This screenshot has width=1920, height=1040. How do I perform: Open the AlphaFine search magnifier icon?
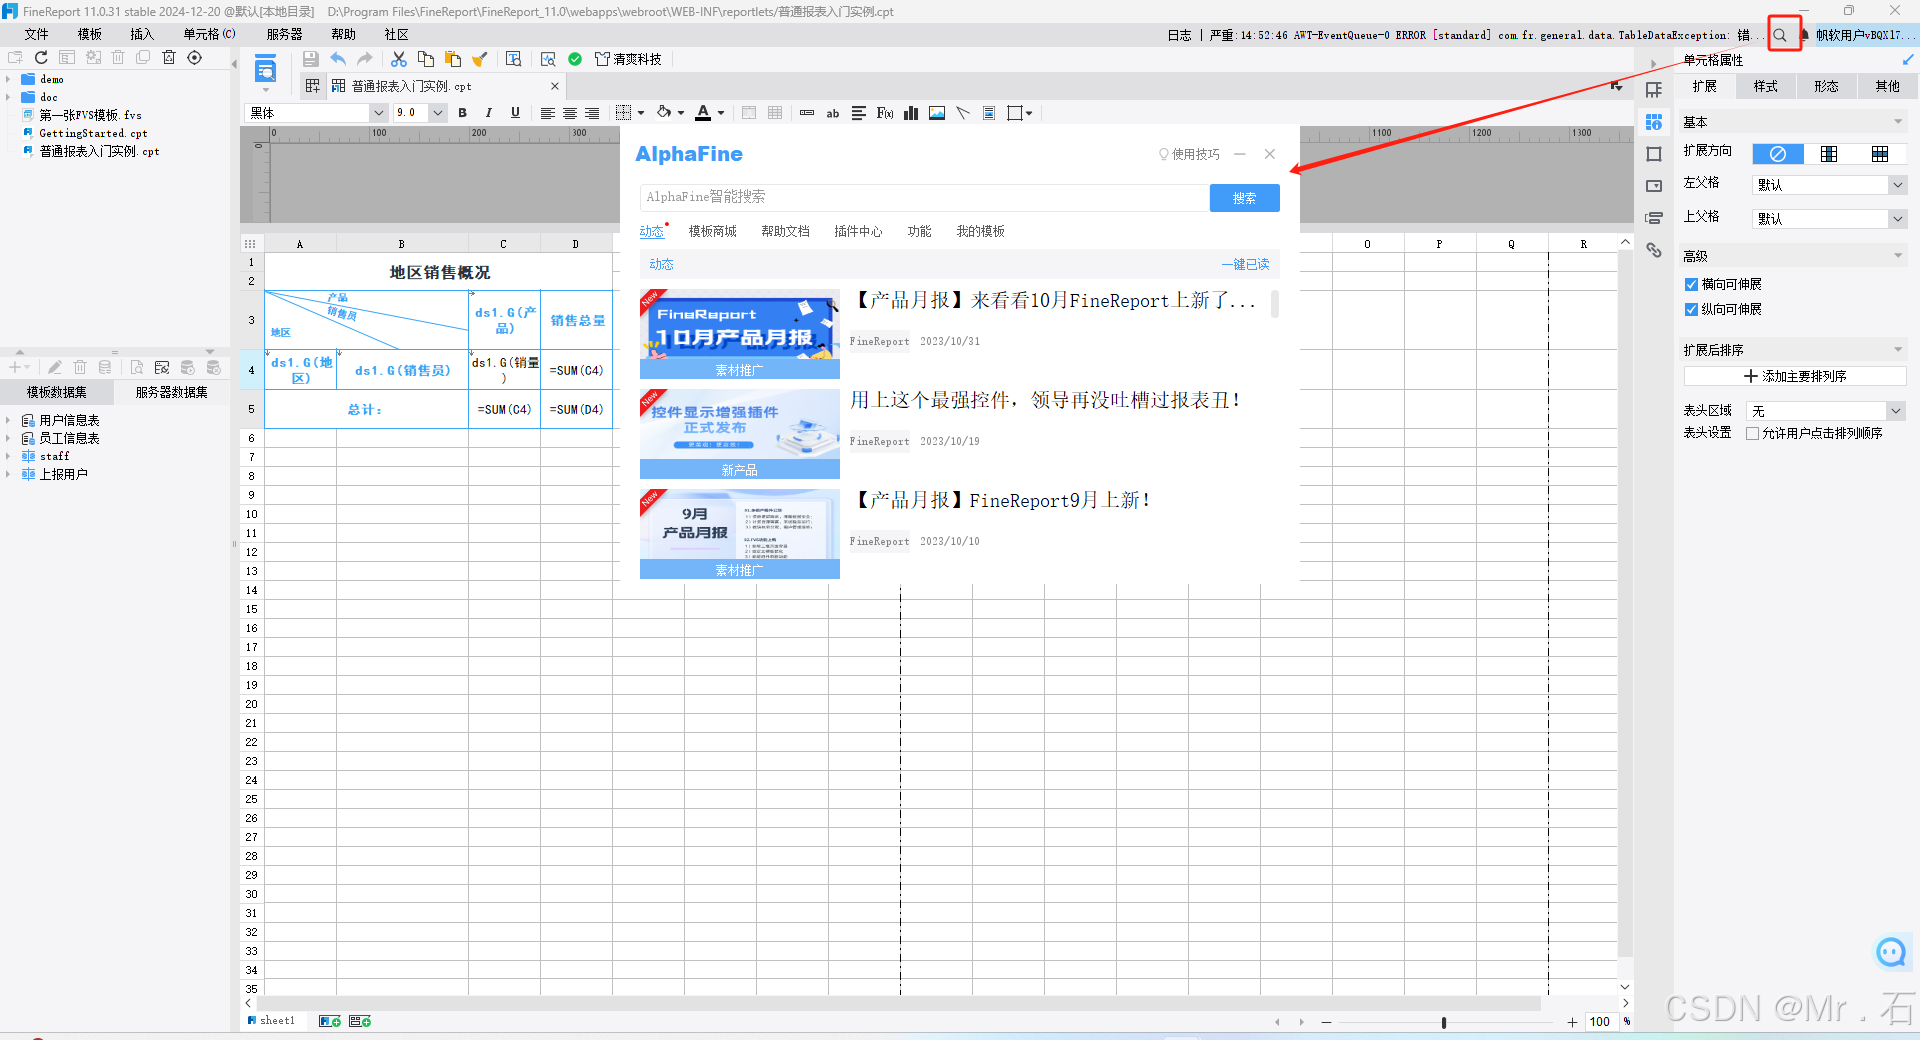point(1780,35)
